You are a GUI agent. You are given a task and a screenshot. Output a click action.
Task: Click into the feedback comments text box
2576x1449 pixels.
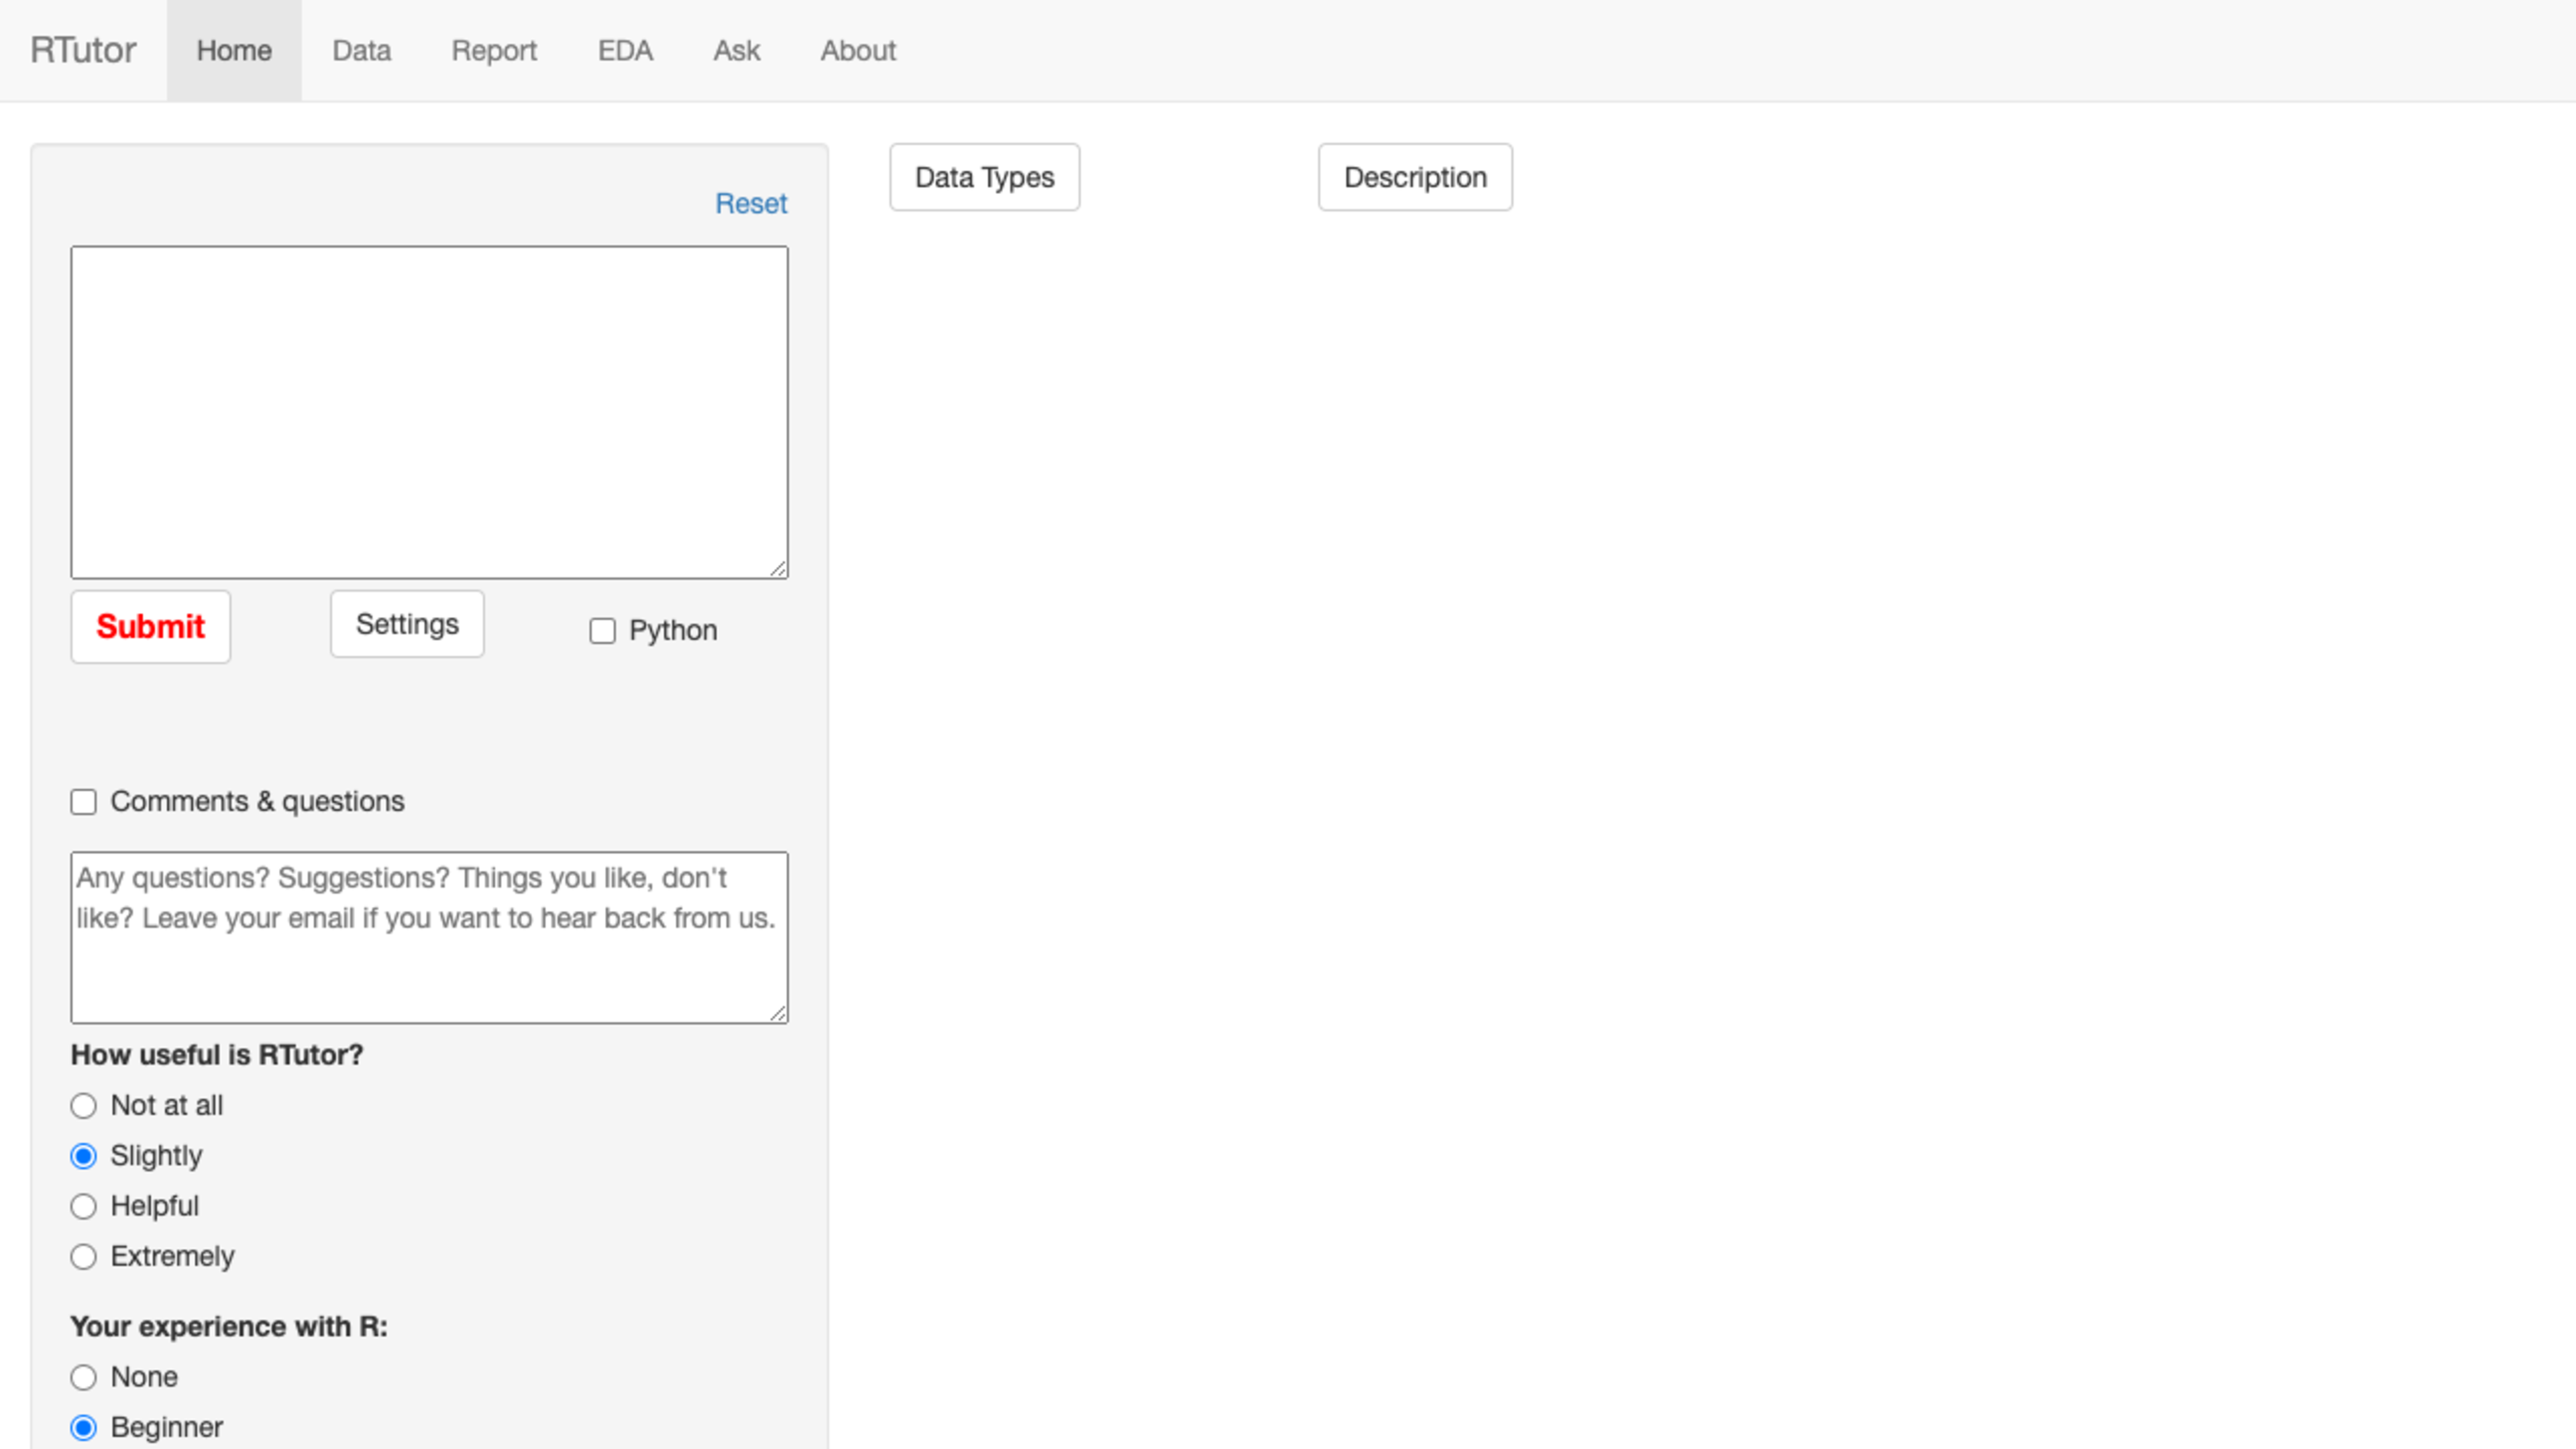[x=429, y=937]
